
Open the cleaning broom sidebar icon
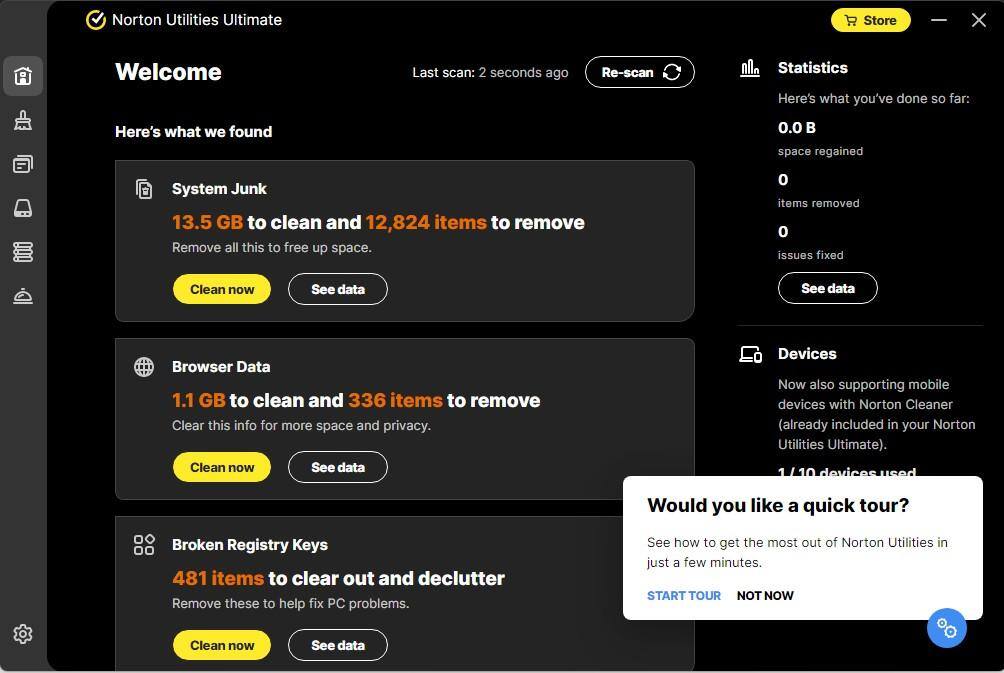tap(23, 120)
